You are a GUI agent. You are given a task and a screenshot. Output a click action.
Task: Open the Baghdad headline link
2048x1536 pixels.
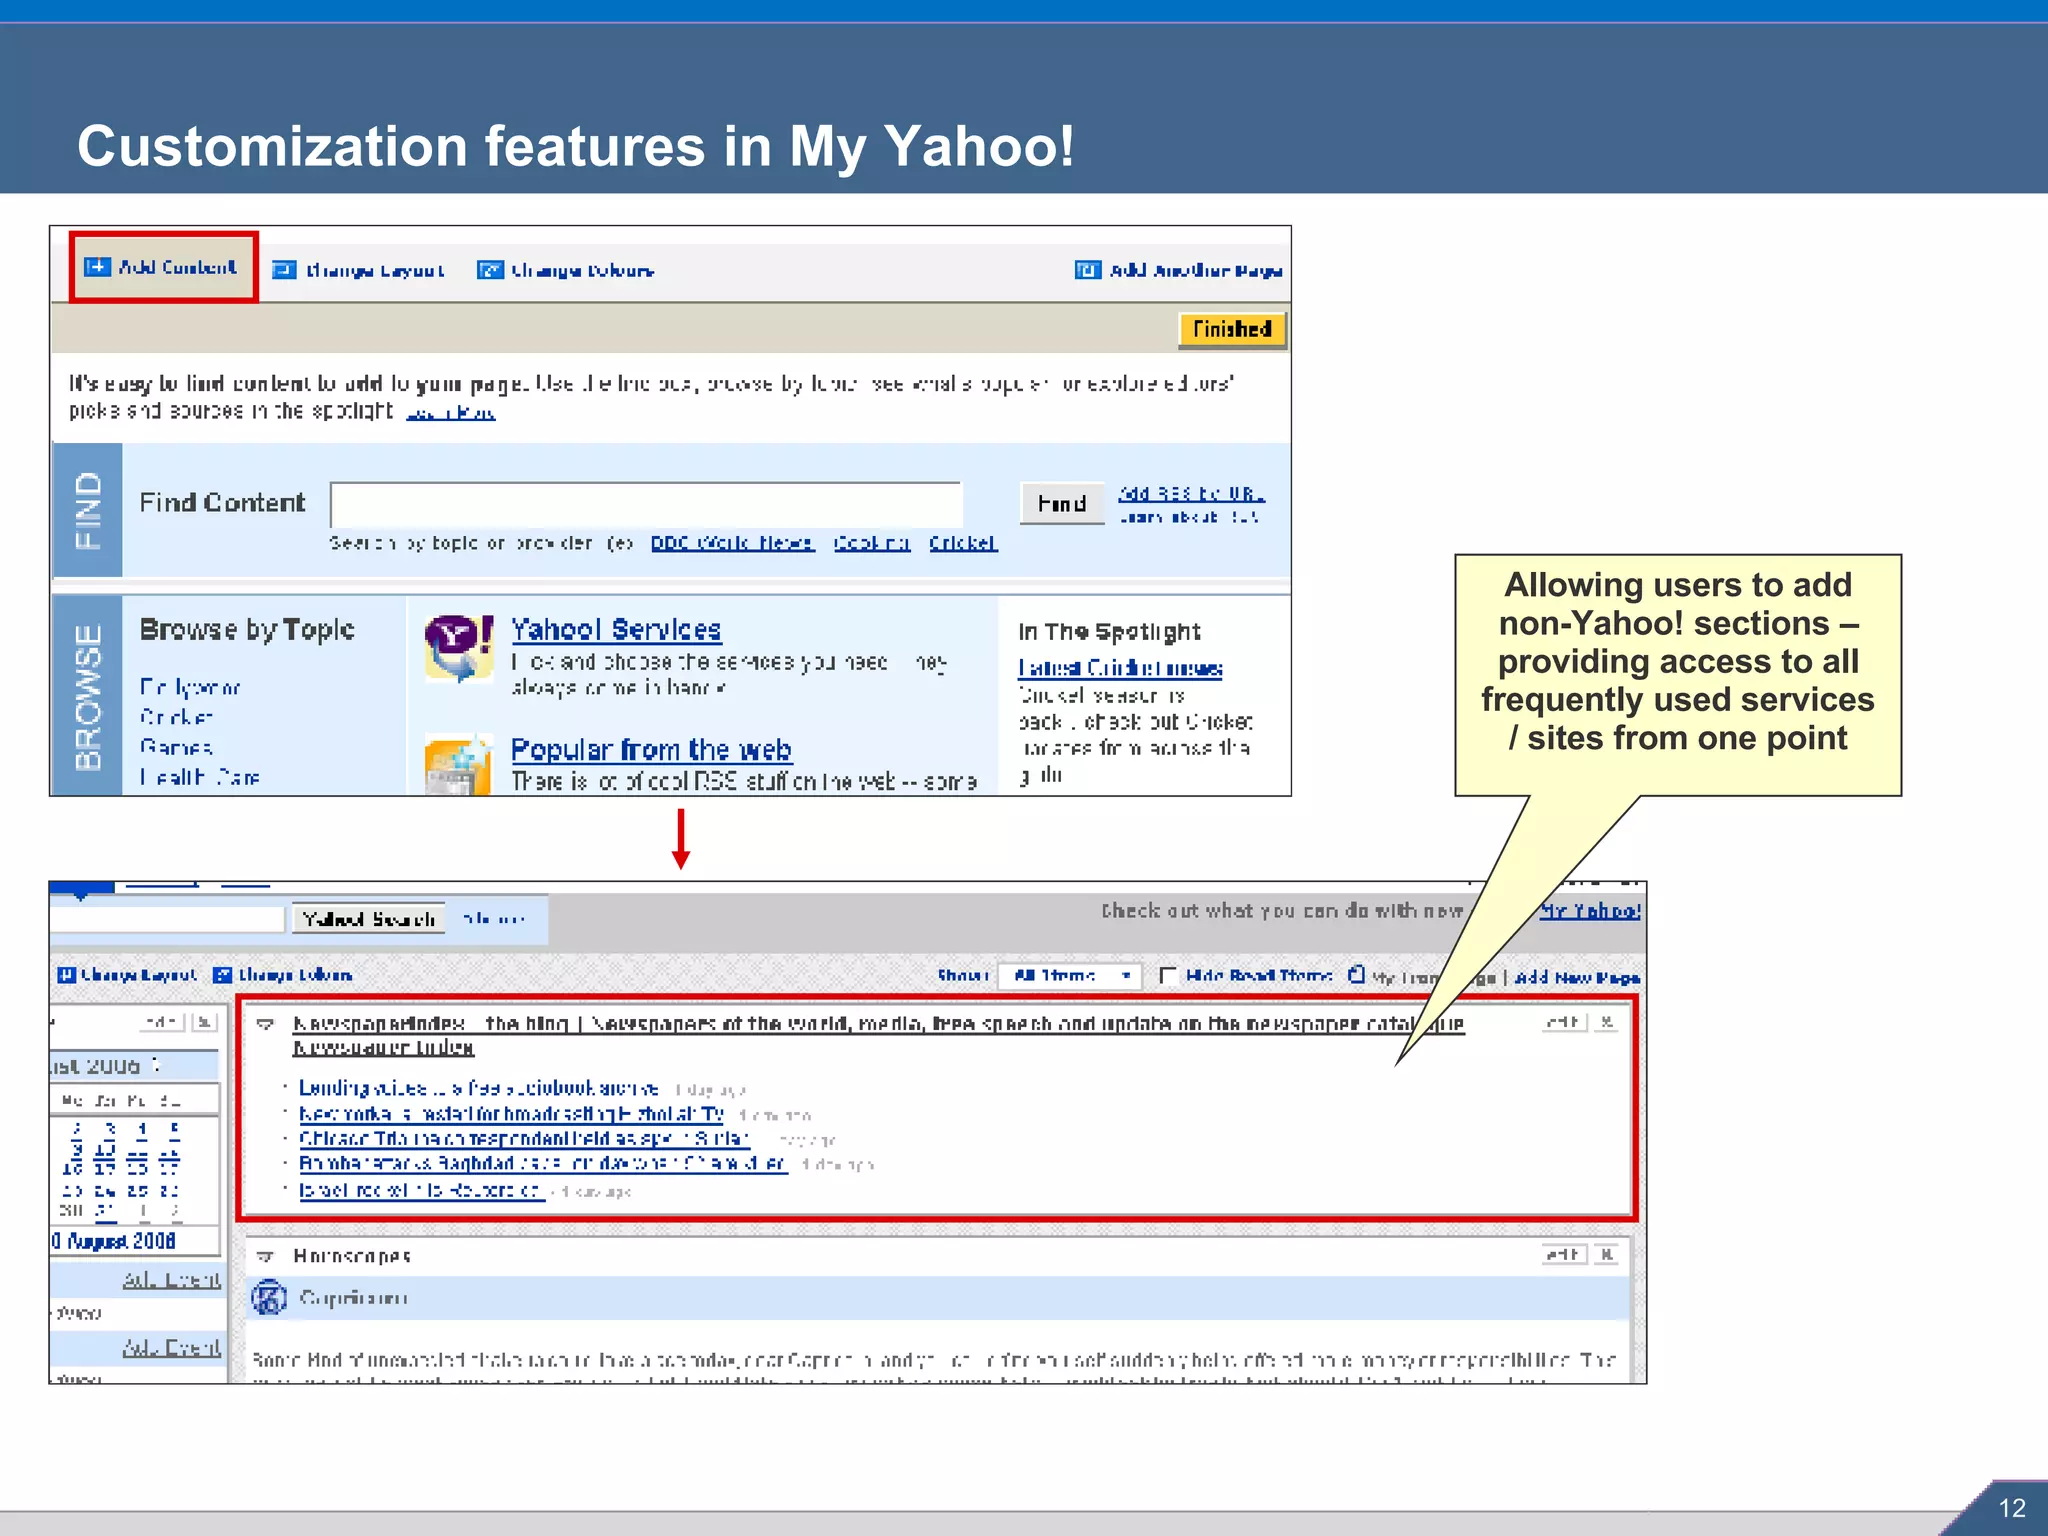pos(543,1164)
